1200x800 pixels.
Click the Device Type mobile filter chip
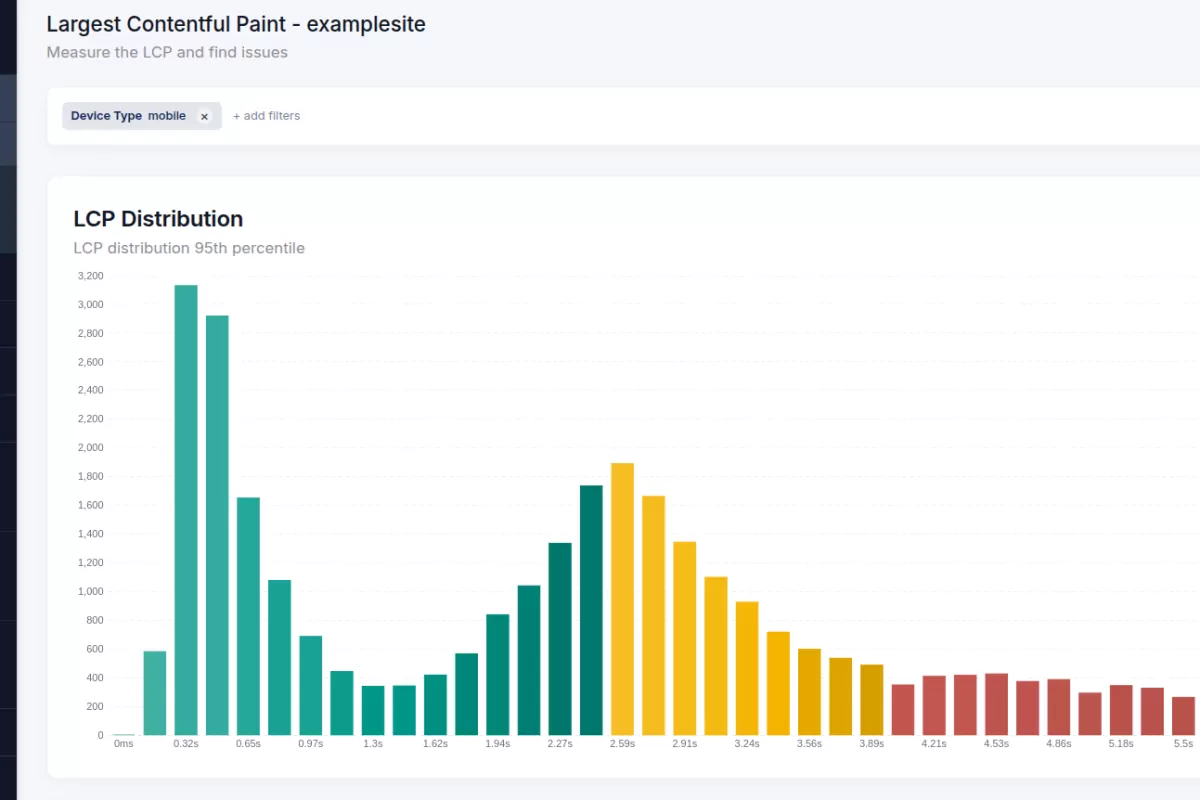(x=128, y=115)
